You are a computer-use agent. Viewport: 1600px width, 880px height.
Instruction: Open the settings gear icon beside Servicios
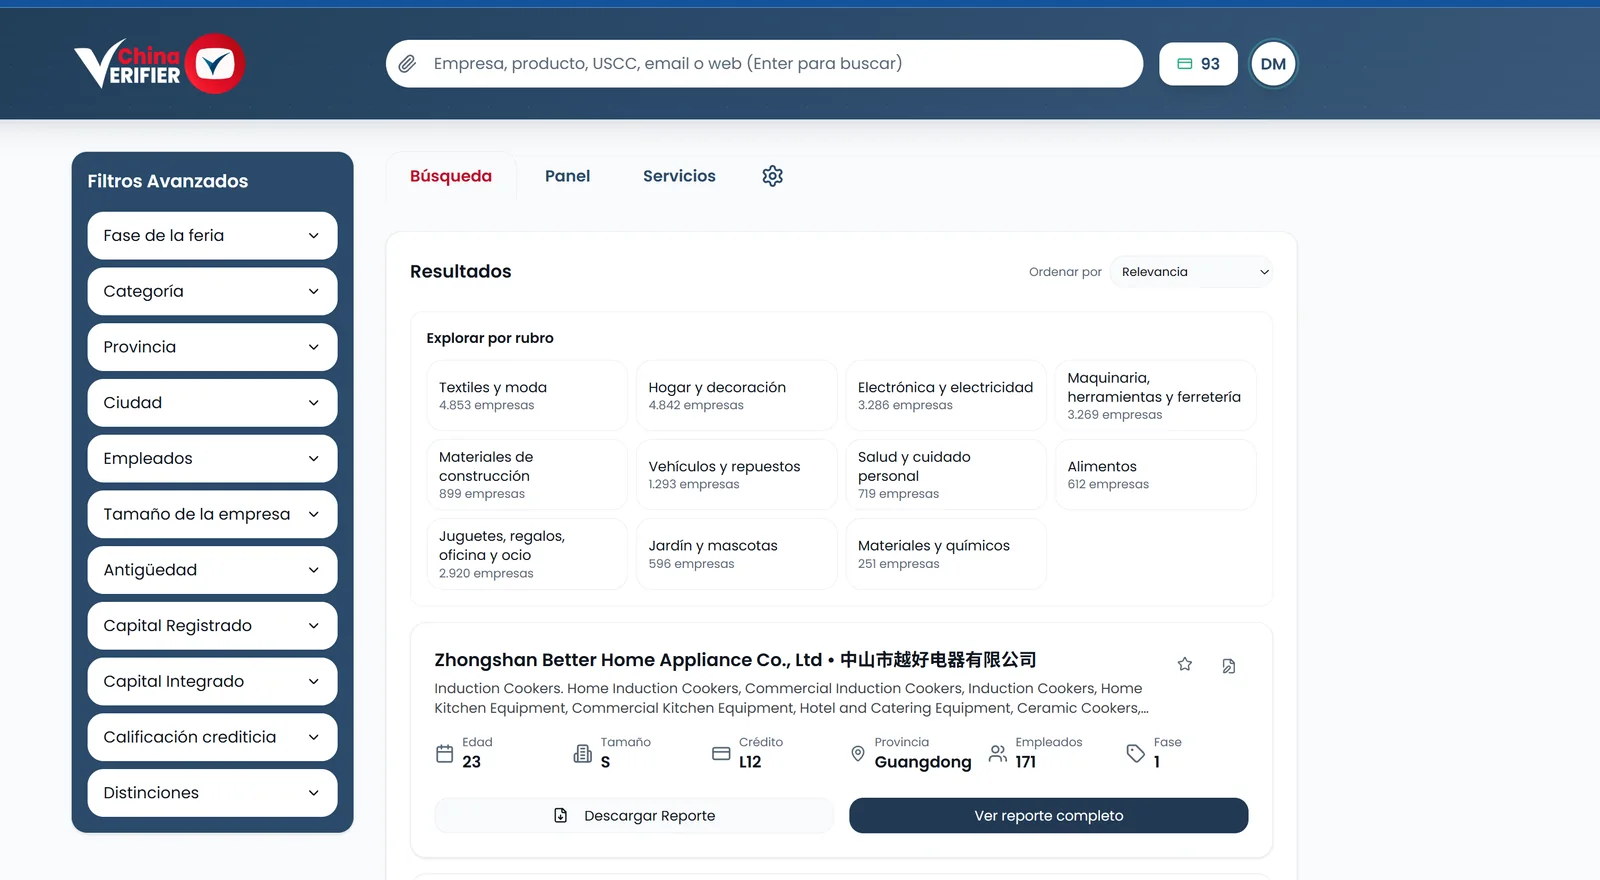772,176
